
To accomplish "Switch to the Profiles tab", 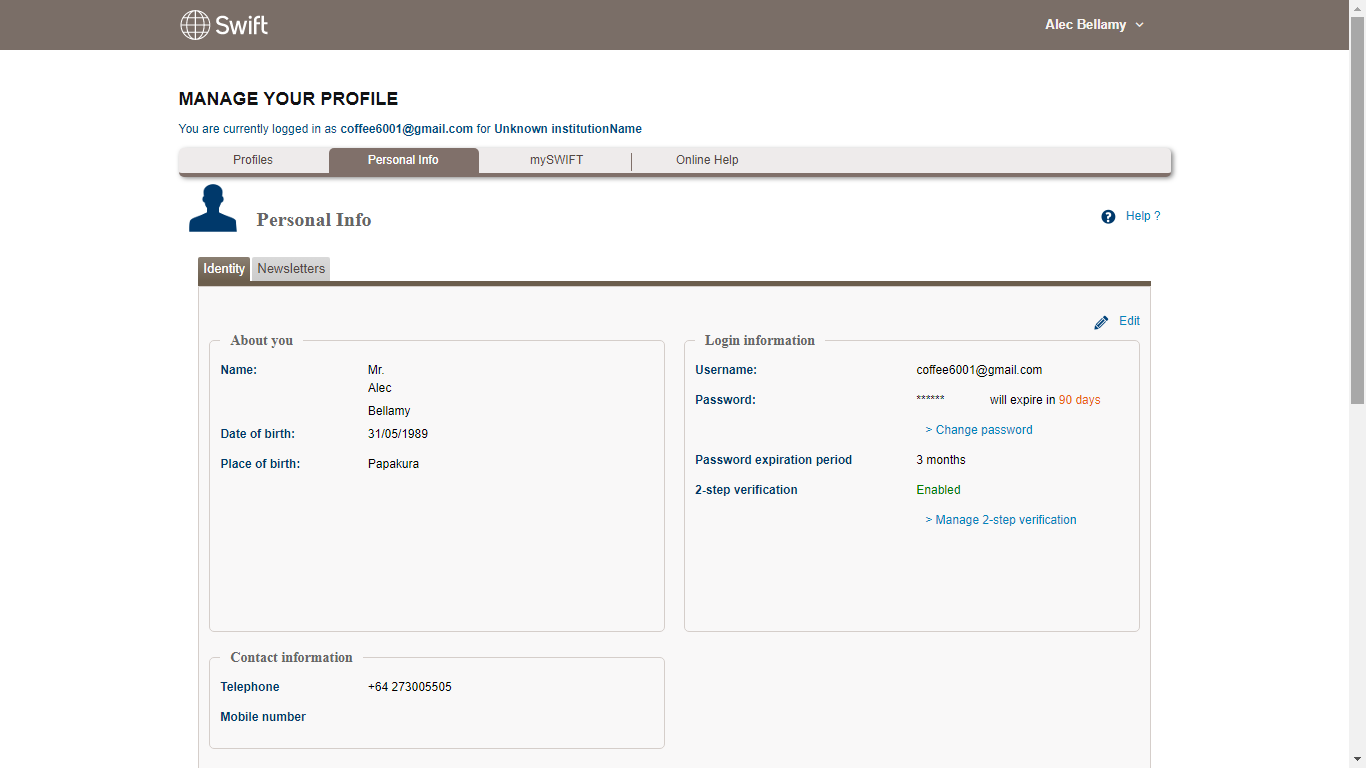I will [253, 160].
